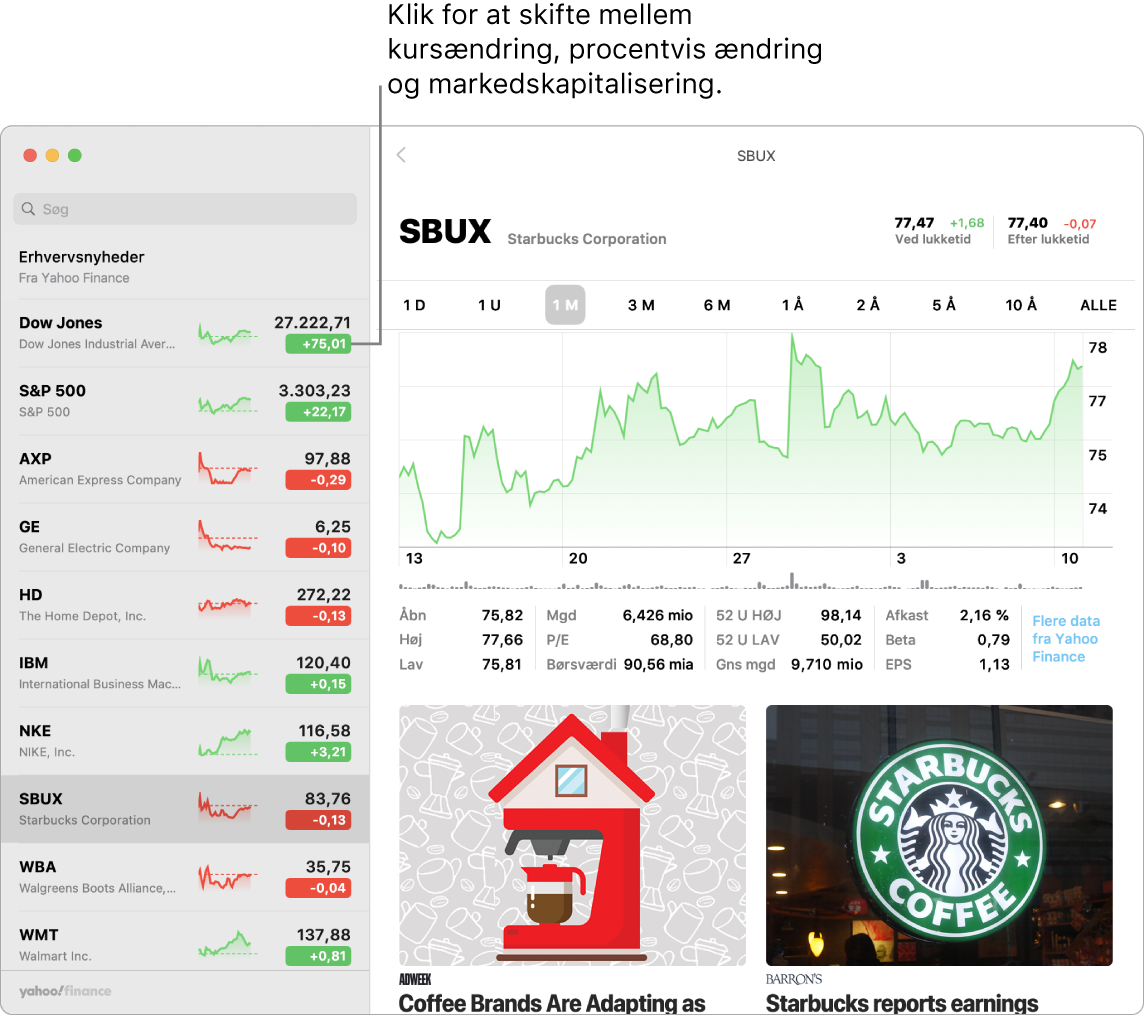The width and height of the screenshot is (1144, 1016).
Task: Click the back chevron above SBUX
Action: 401,155
